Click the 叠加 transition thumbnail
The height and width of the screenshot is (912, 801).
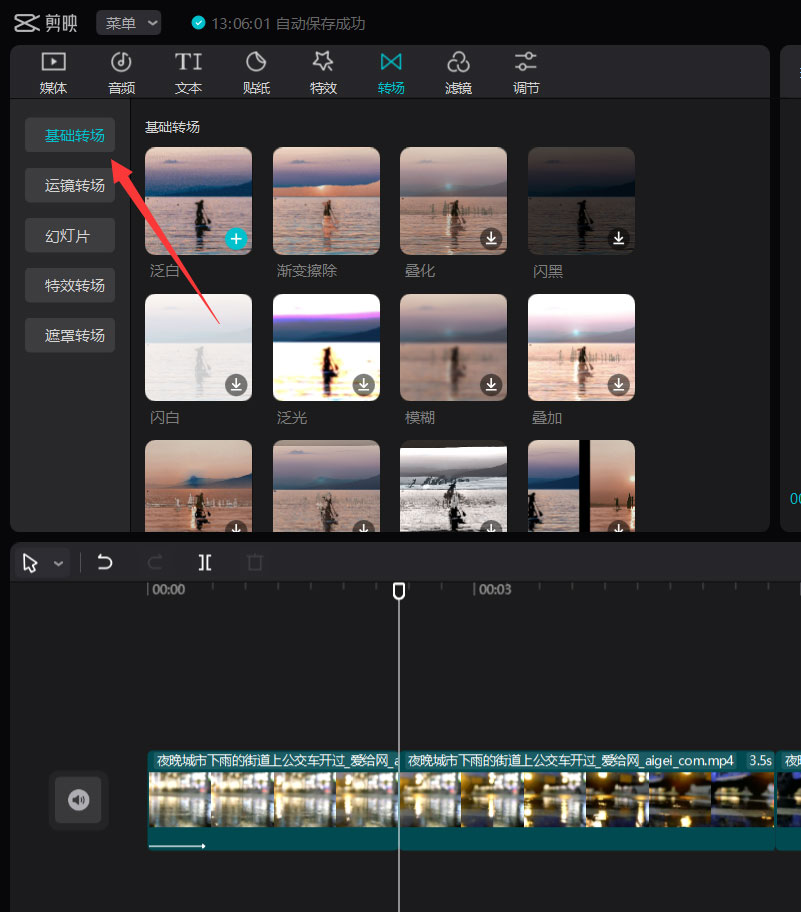click(581, 347)
